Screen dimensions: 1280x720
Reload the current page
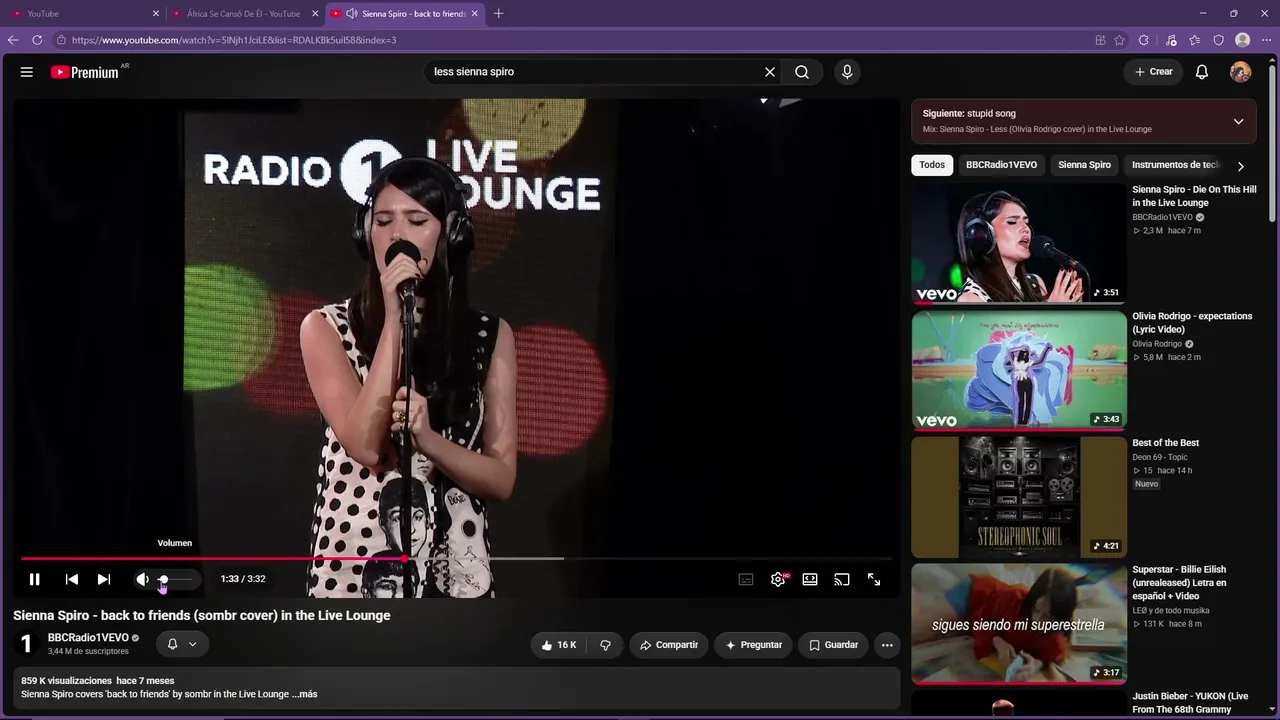37,40
